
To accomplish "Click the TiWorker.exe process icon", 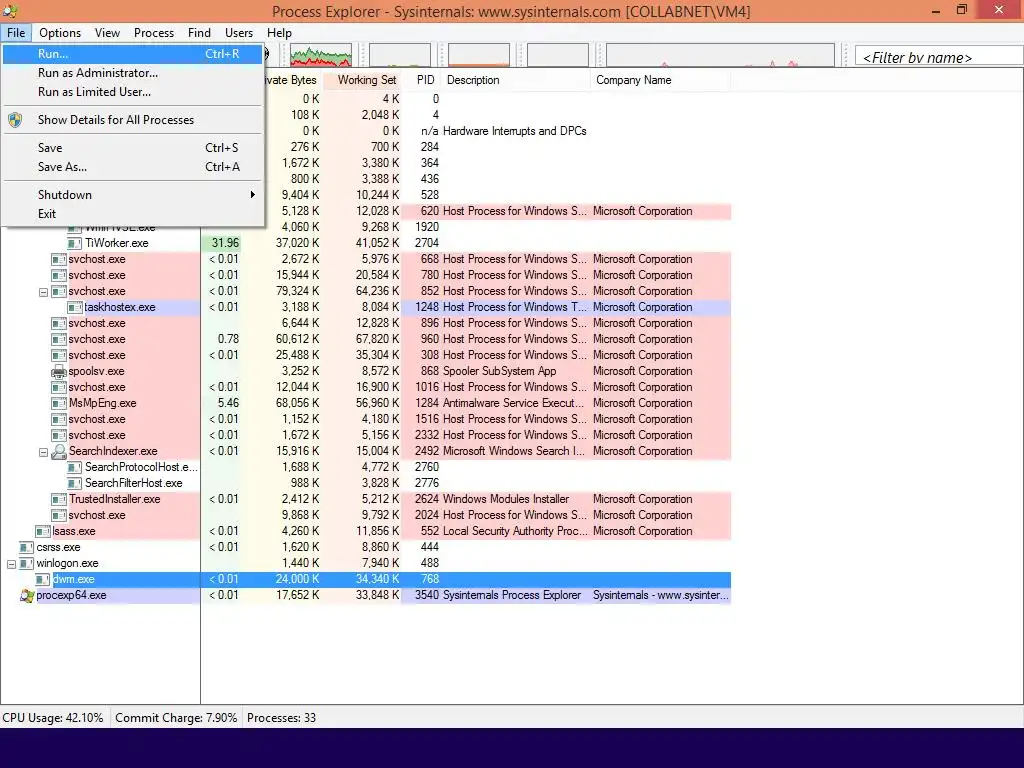I will [x=75, y=243].
